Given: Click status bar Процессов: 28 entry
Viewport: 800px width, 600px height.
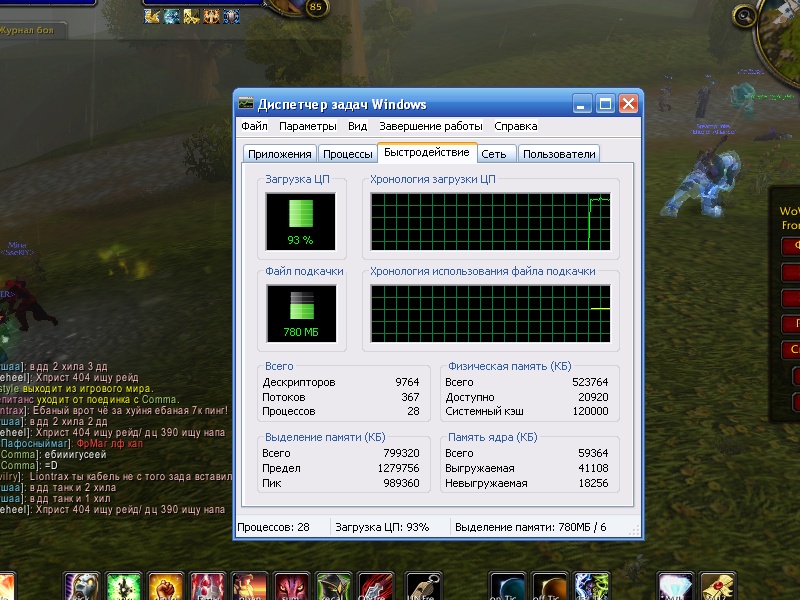Looking at the screenshot, I should coord(273,527).
